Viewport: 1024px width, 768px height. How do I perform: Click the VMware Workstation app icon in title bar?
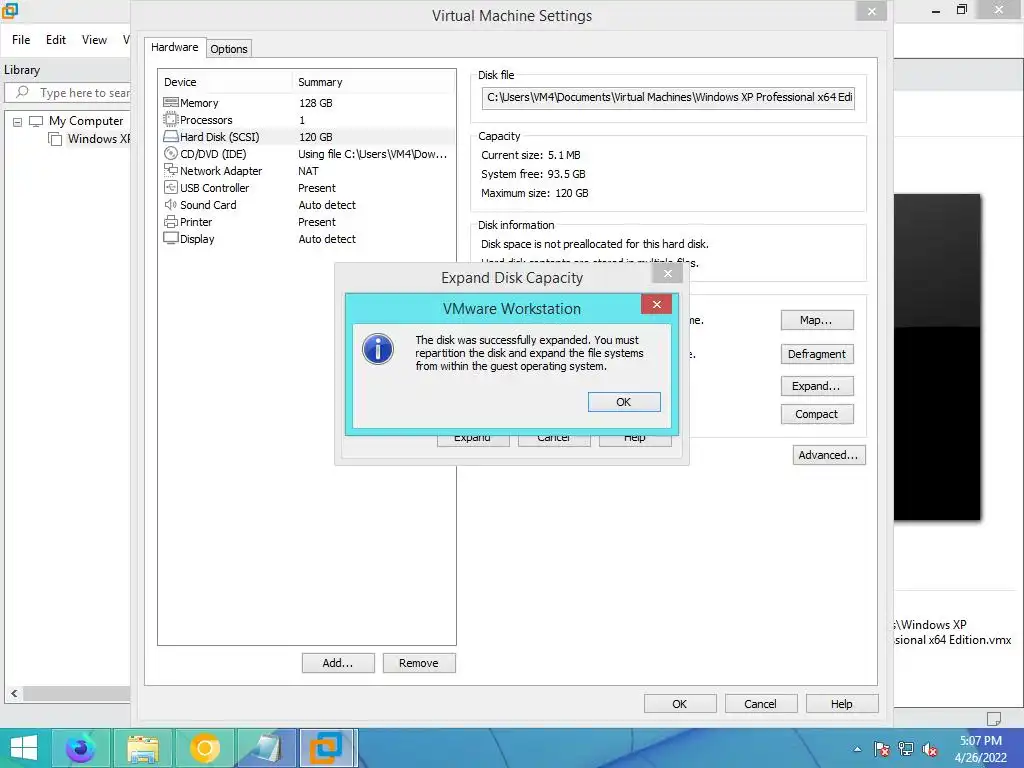9,10
